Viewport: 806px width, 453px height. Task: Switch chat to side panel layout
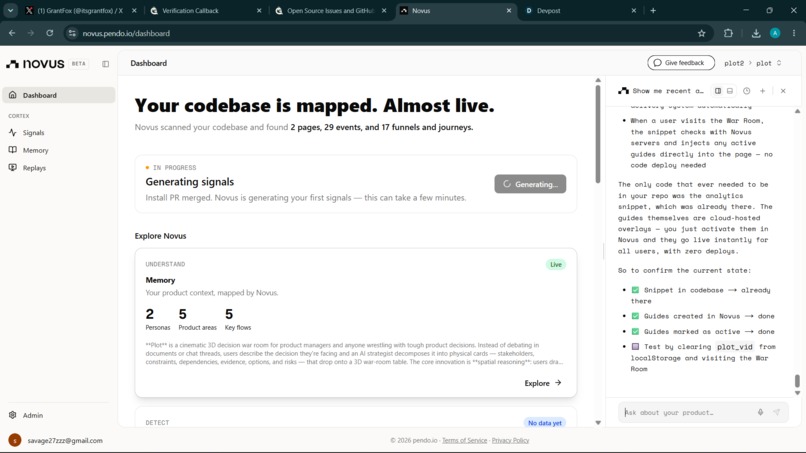(718, 91)
